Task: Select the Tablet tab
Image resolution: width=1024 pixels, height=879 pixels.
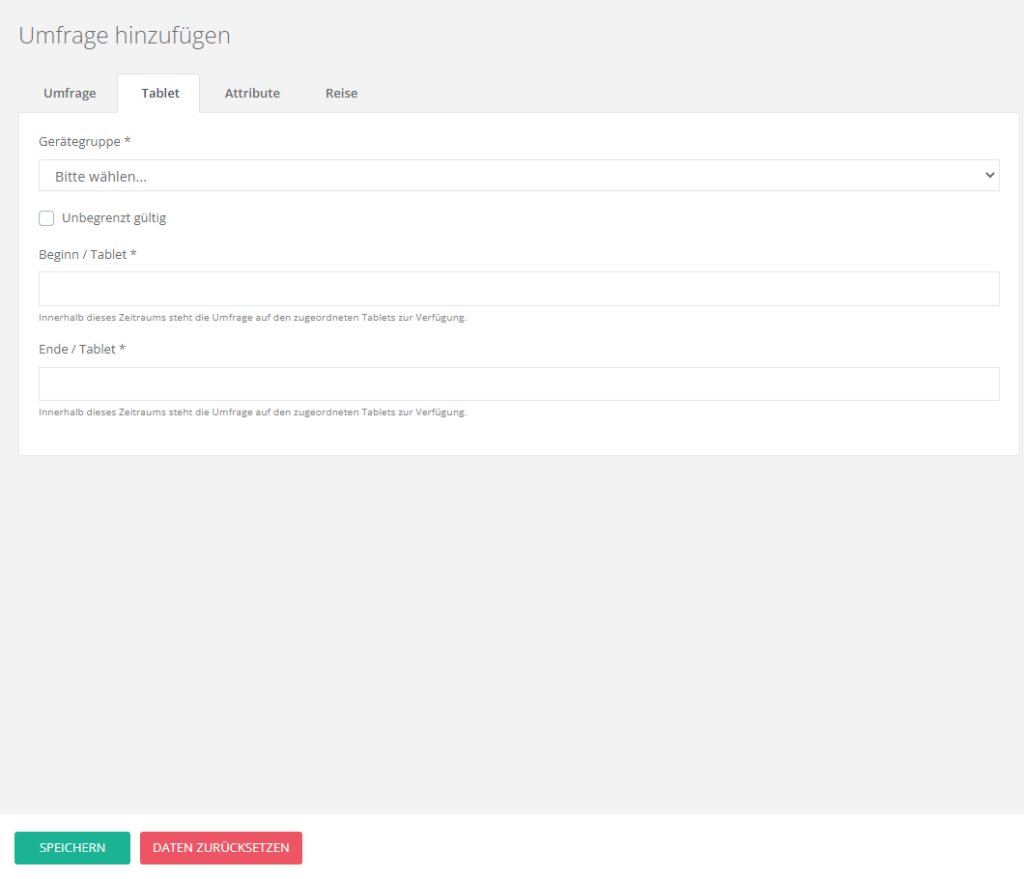Action: click(160, 93)
